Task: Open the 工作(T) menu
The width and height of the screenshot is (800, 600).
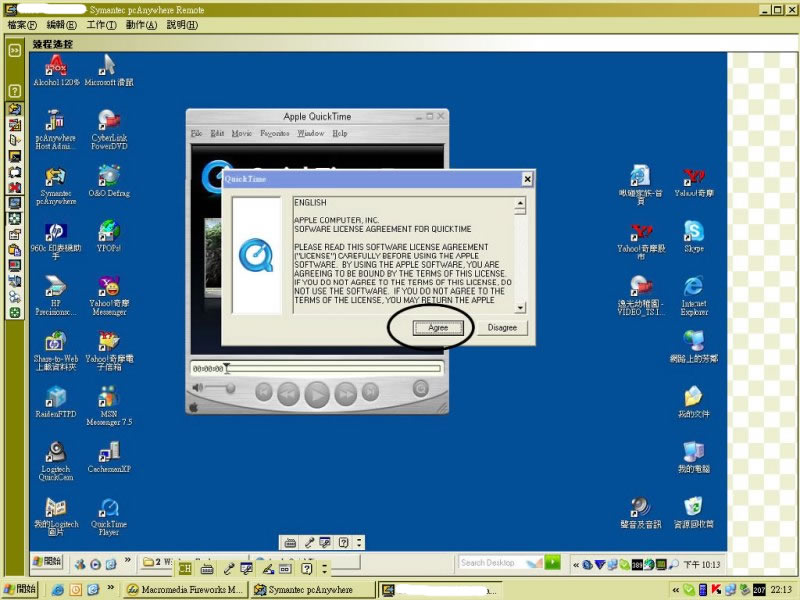Action: 101,24
